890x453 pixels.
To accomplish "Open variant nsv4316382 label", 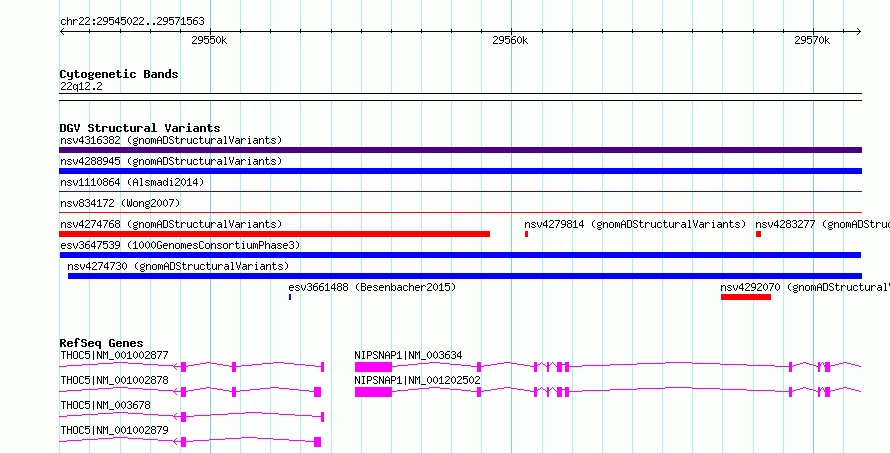I will click(171, 140).
